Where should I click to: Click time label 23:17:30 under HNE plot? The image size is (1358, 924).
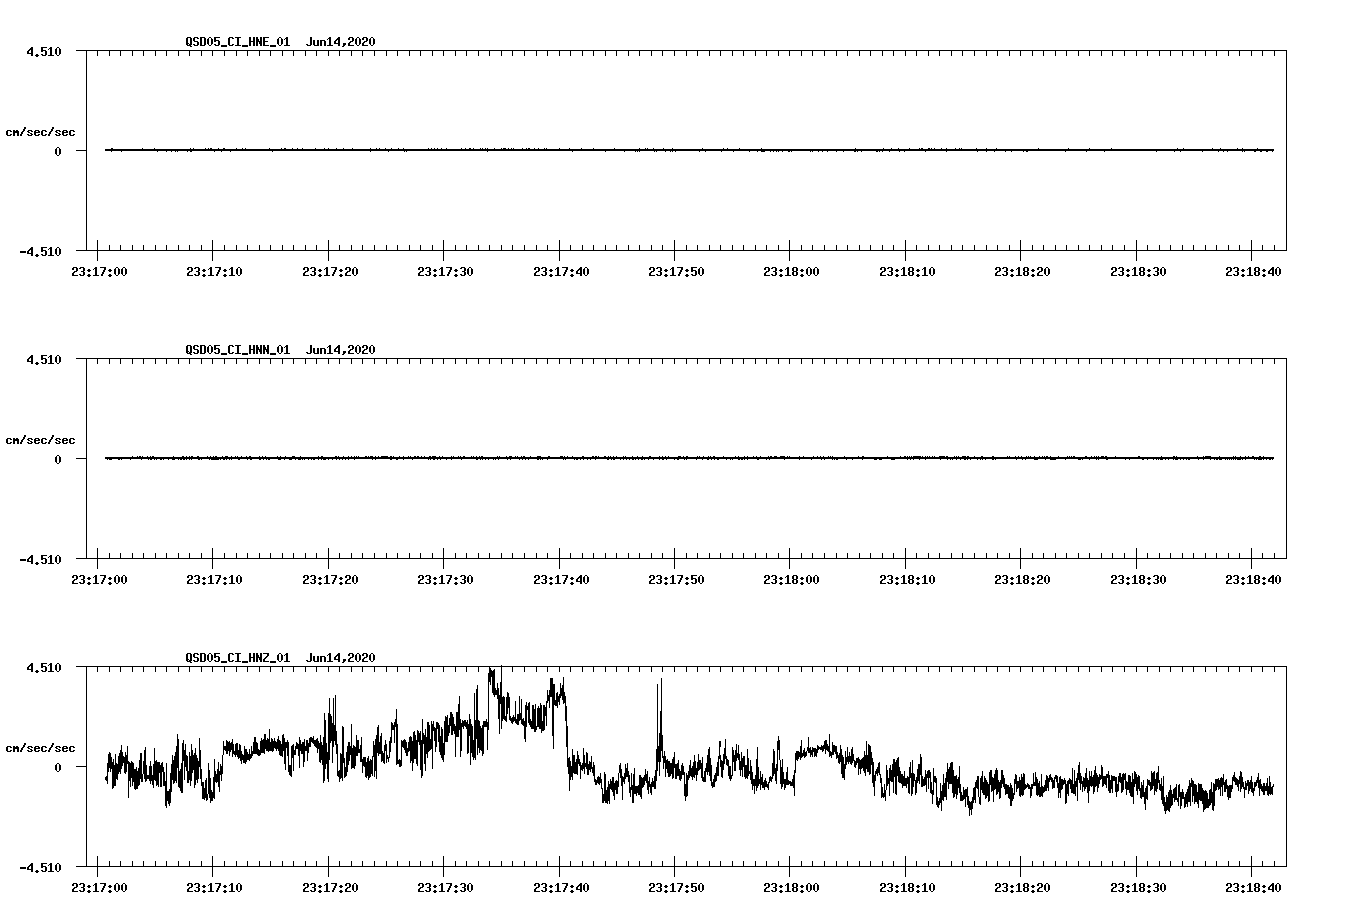pos(444,272)
